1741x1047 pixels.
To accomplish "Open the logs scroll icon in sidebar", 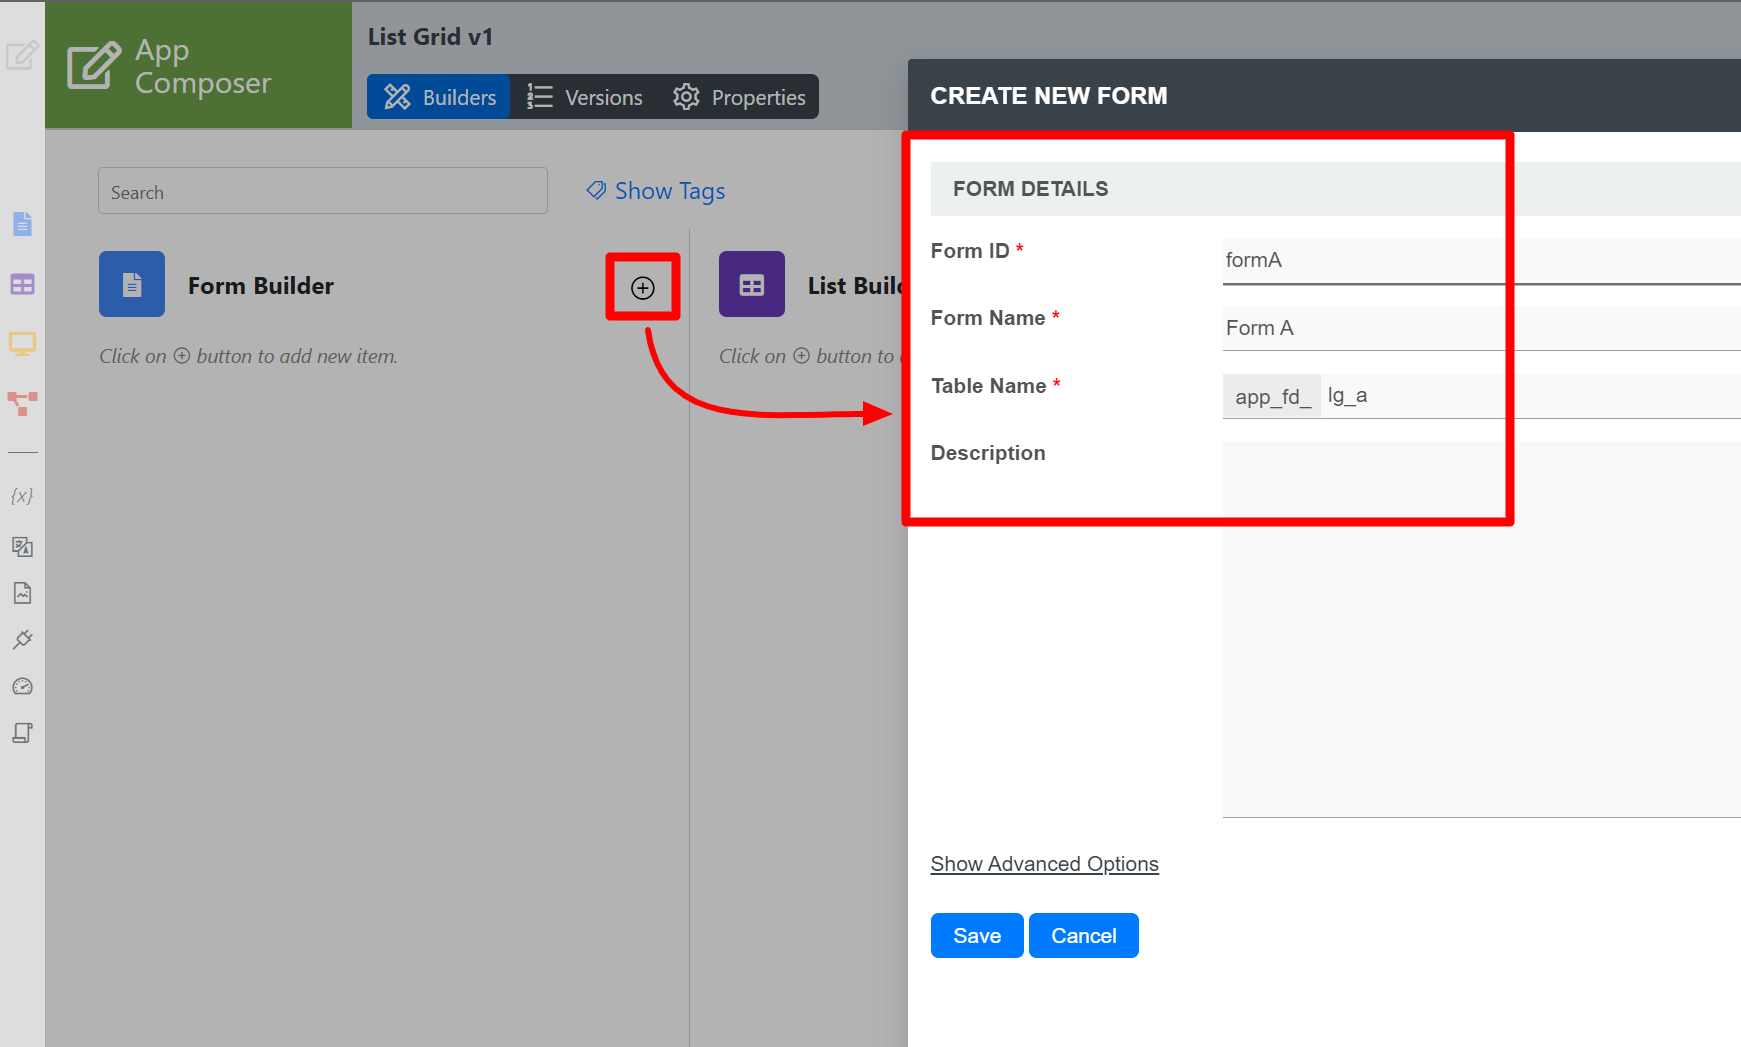I will 22,733.
